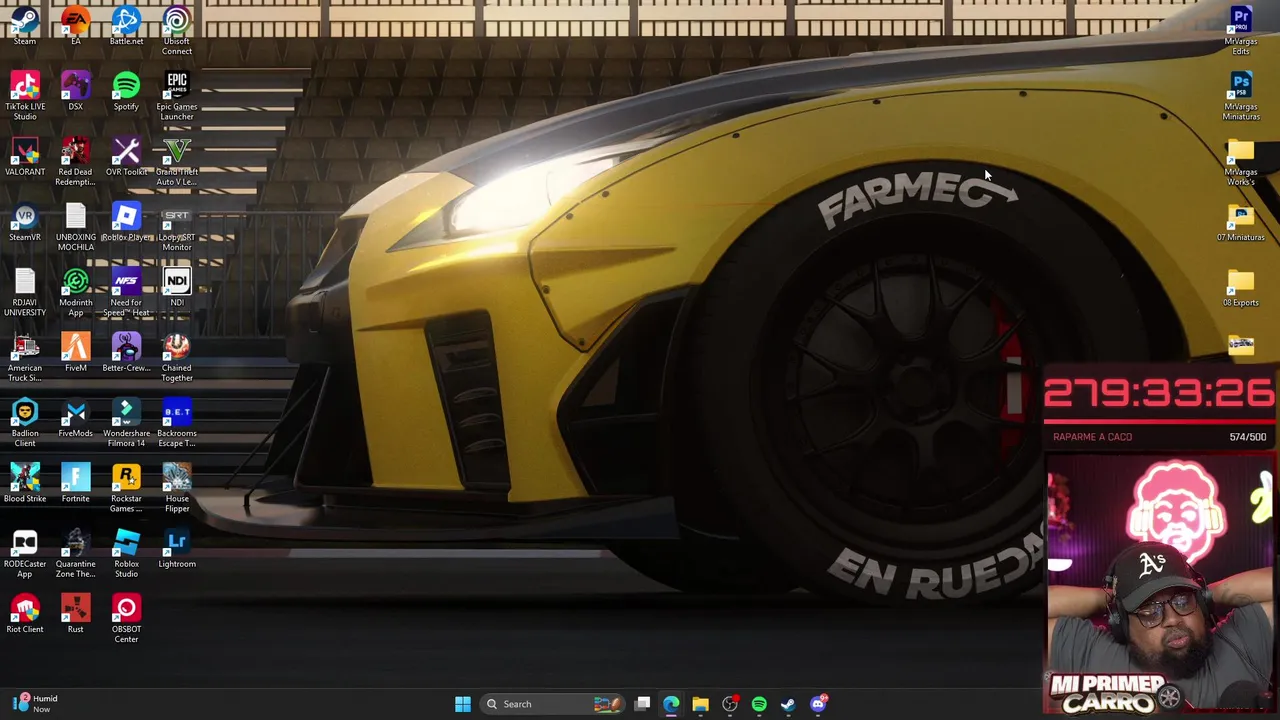Select the House Flipper shortcut
Image resolution: width=1280 pixels, height=720 pixels.
coord(177,487)
